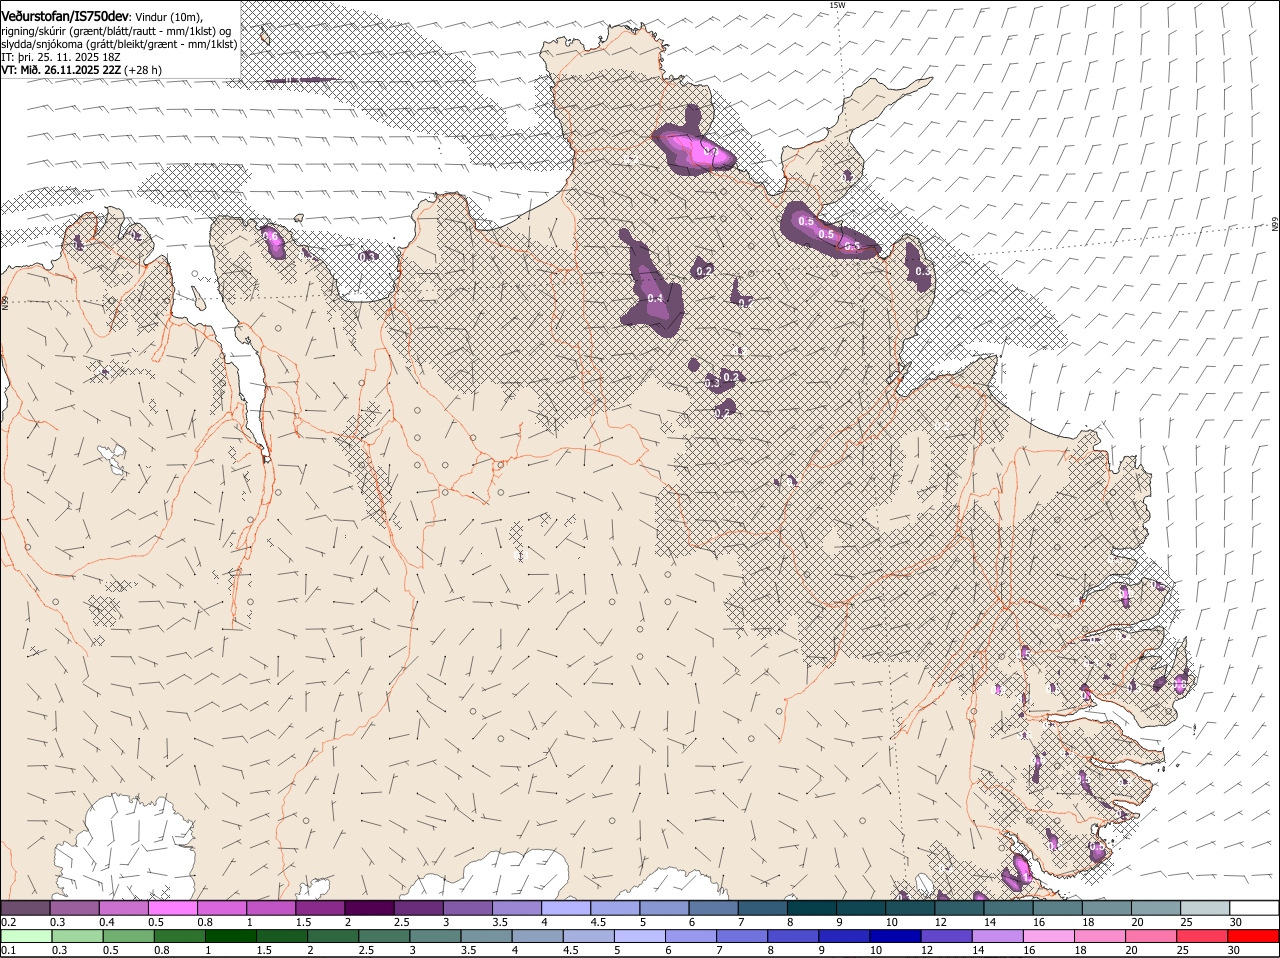Click the '0.4' label in the upper legend row

pos(107,922)
